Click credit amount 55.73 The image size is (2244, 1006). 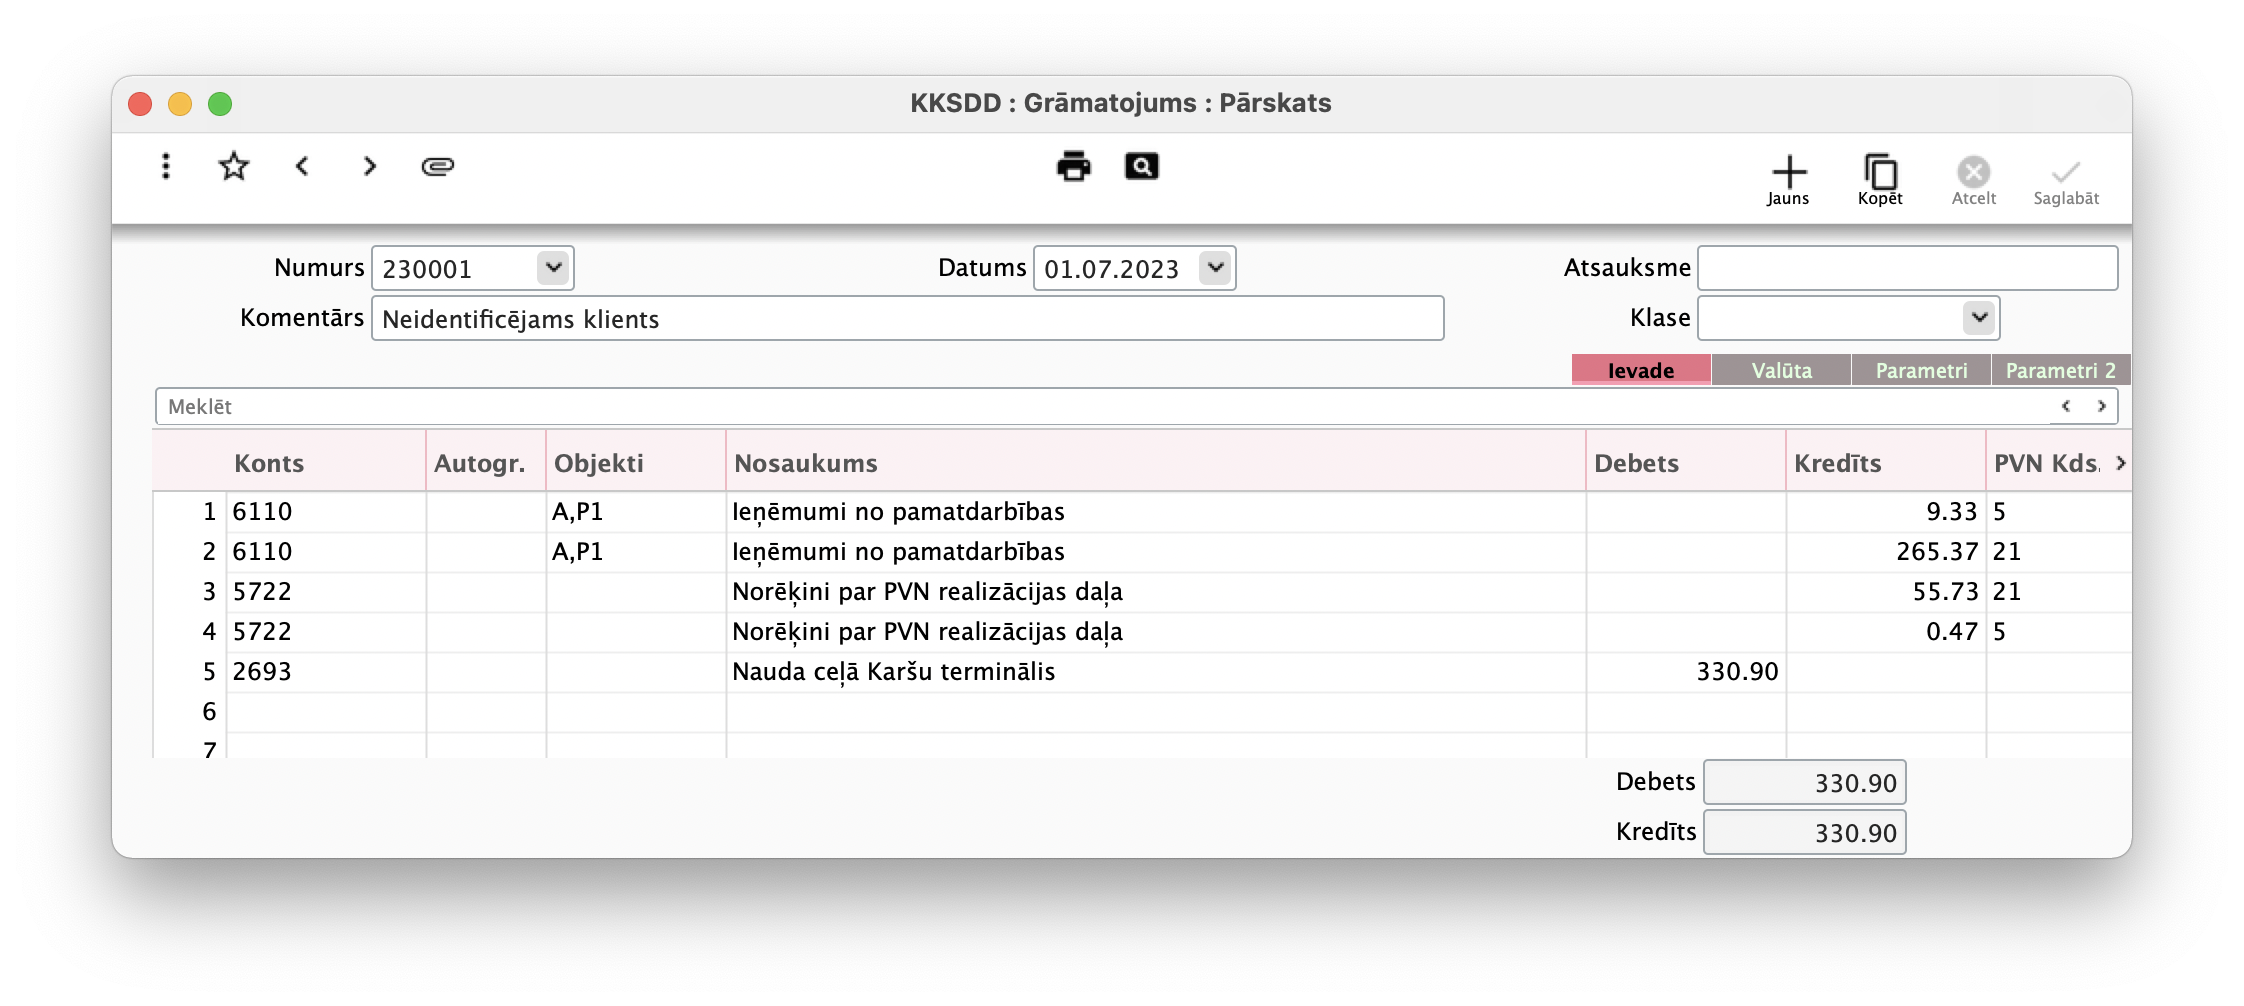point(1886,592)
